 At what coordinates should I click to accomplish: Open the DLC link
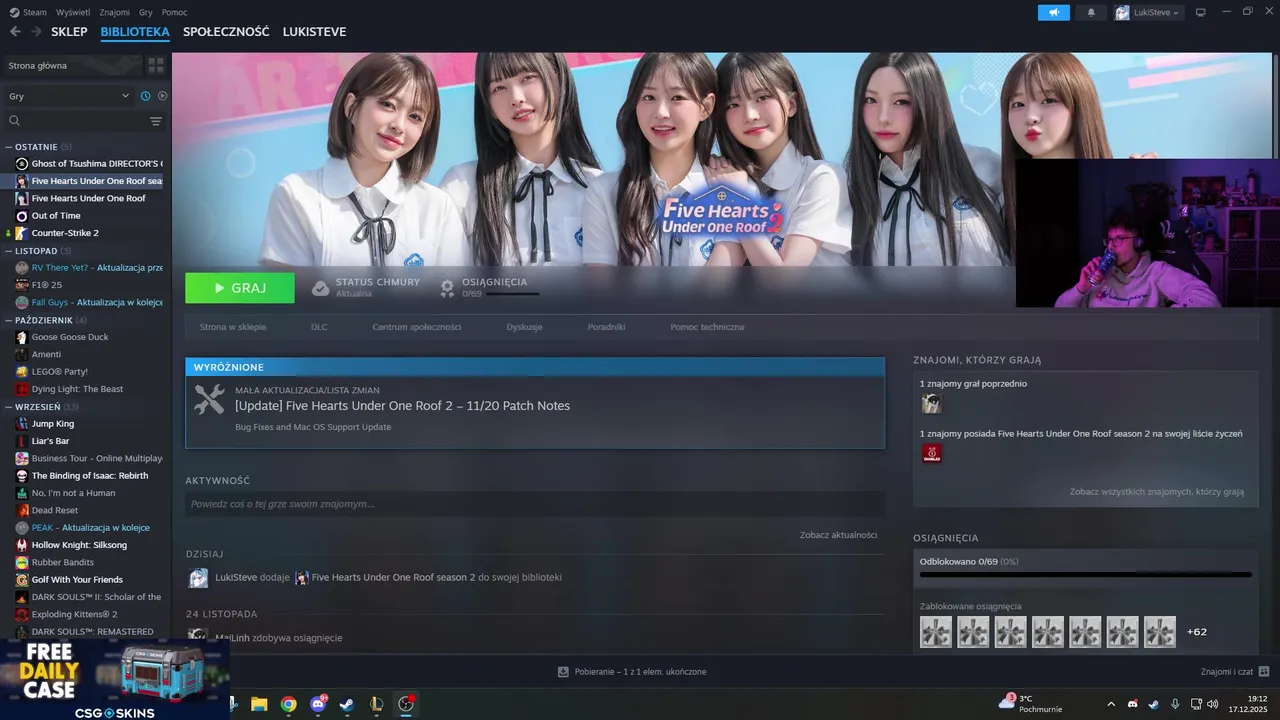[319, 327]
